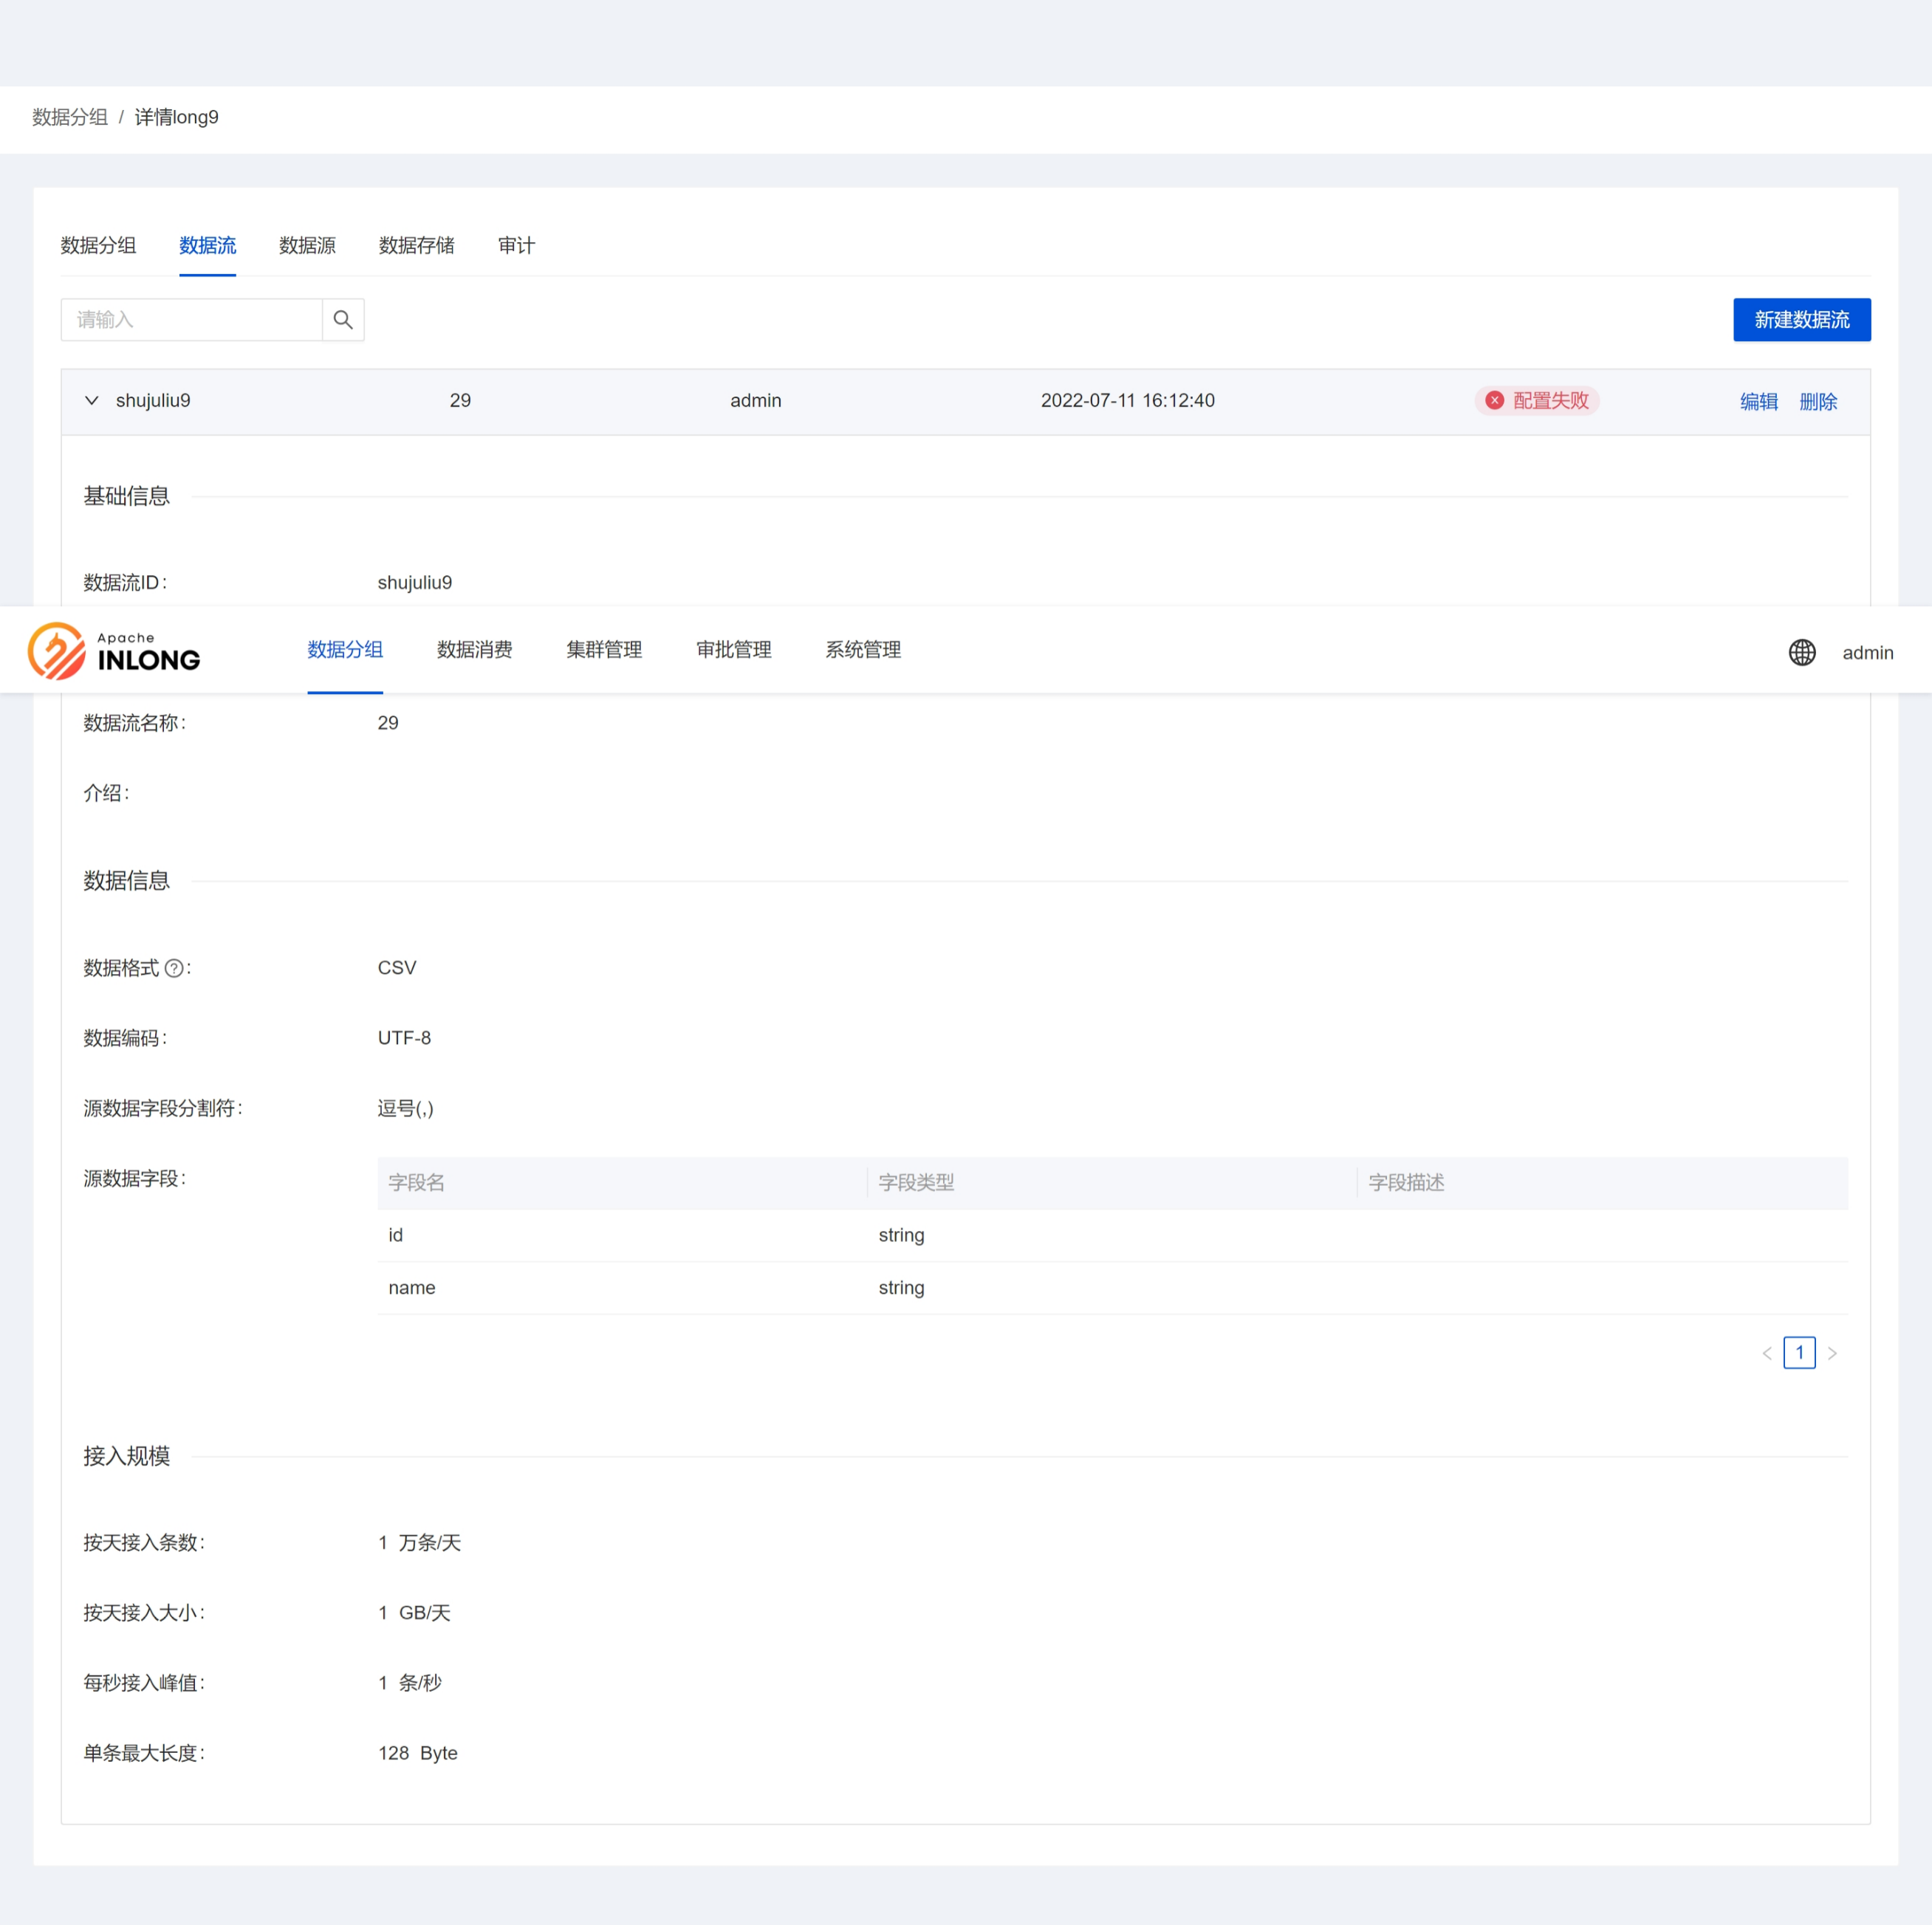Click the search magnifier icon
This screenshot has height=1925, width=1932.
343,320
